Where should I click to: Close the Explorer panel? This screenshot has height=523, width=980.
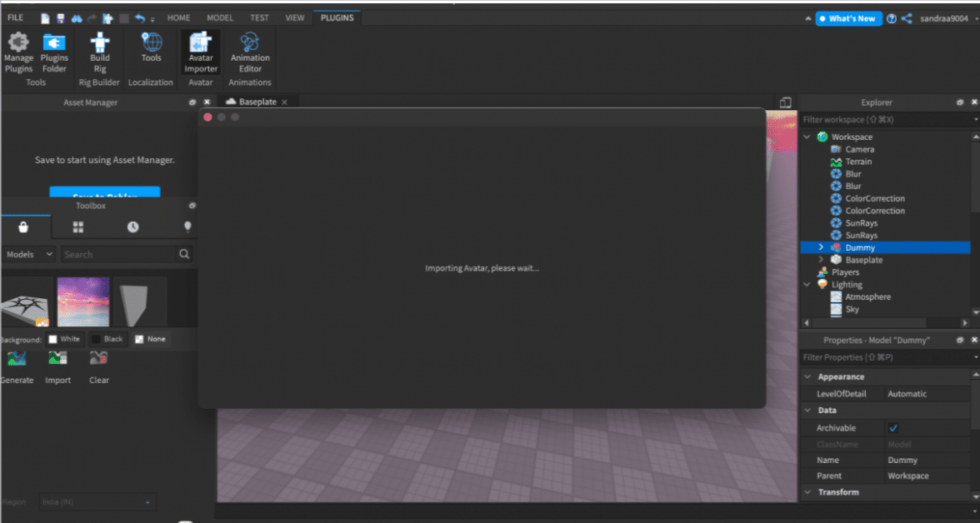click(x=974, y=102)
